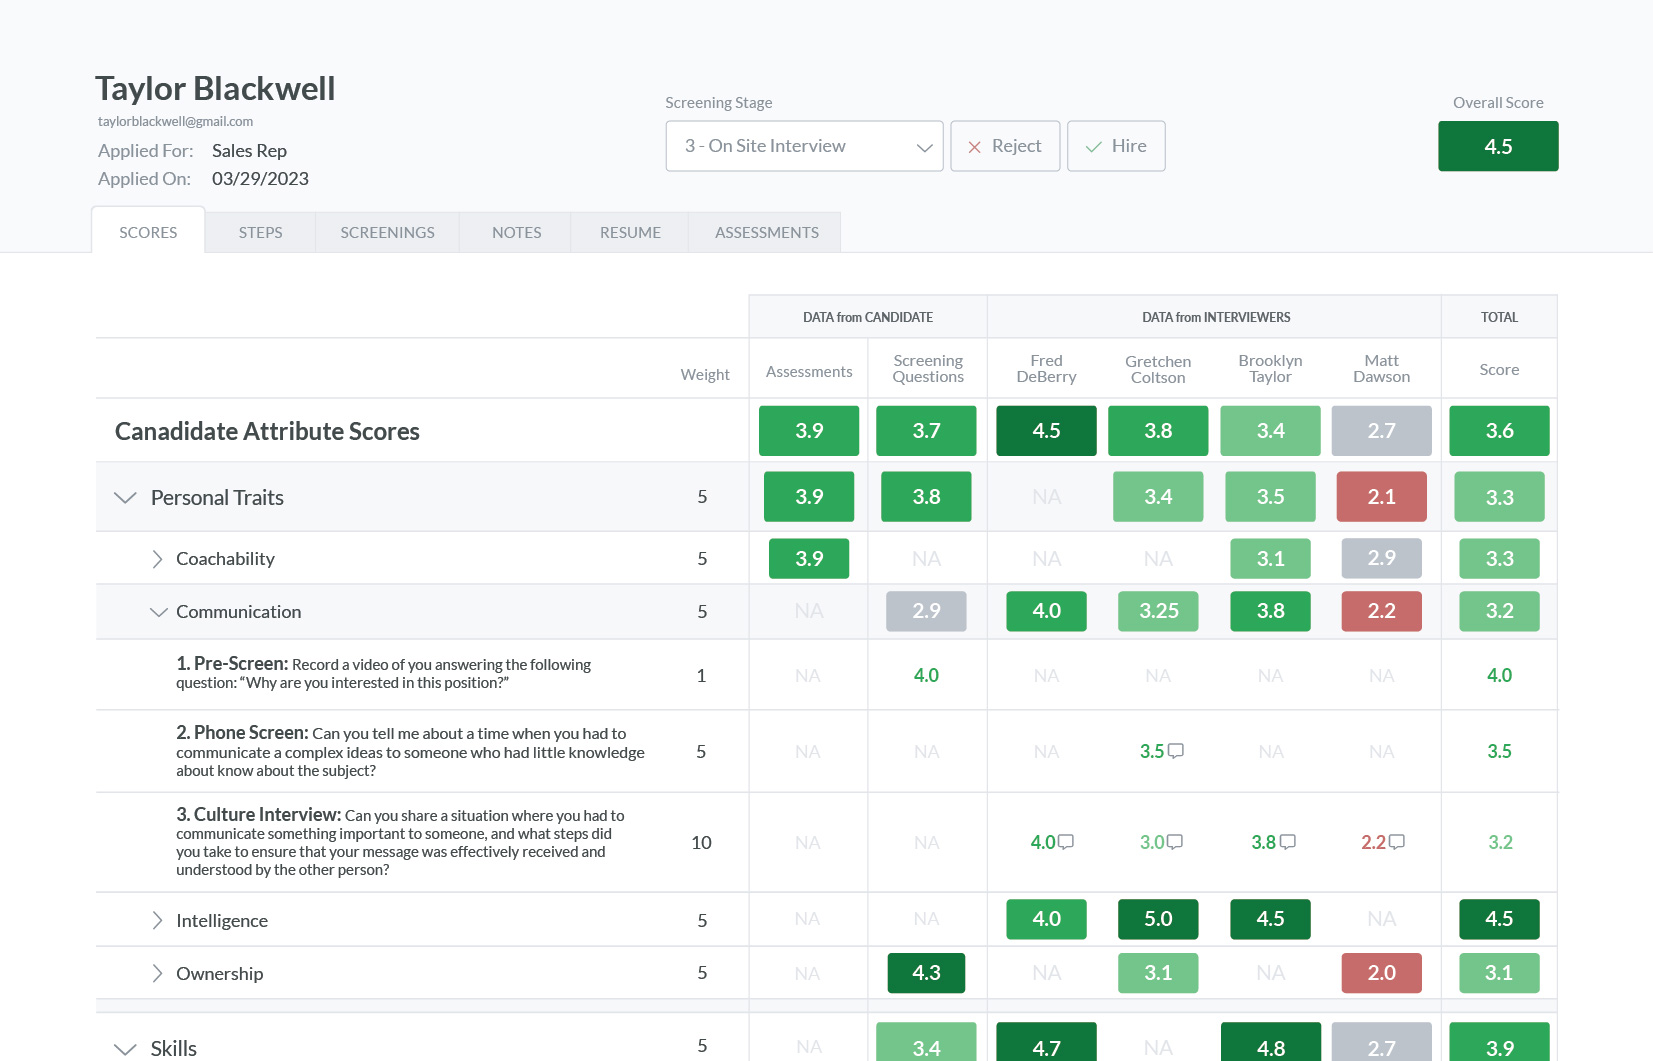The width and height of the screenshot is (1653, 1061).
Task: Switch to the NOTES tab
Action: click(x=515, y=232)
